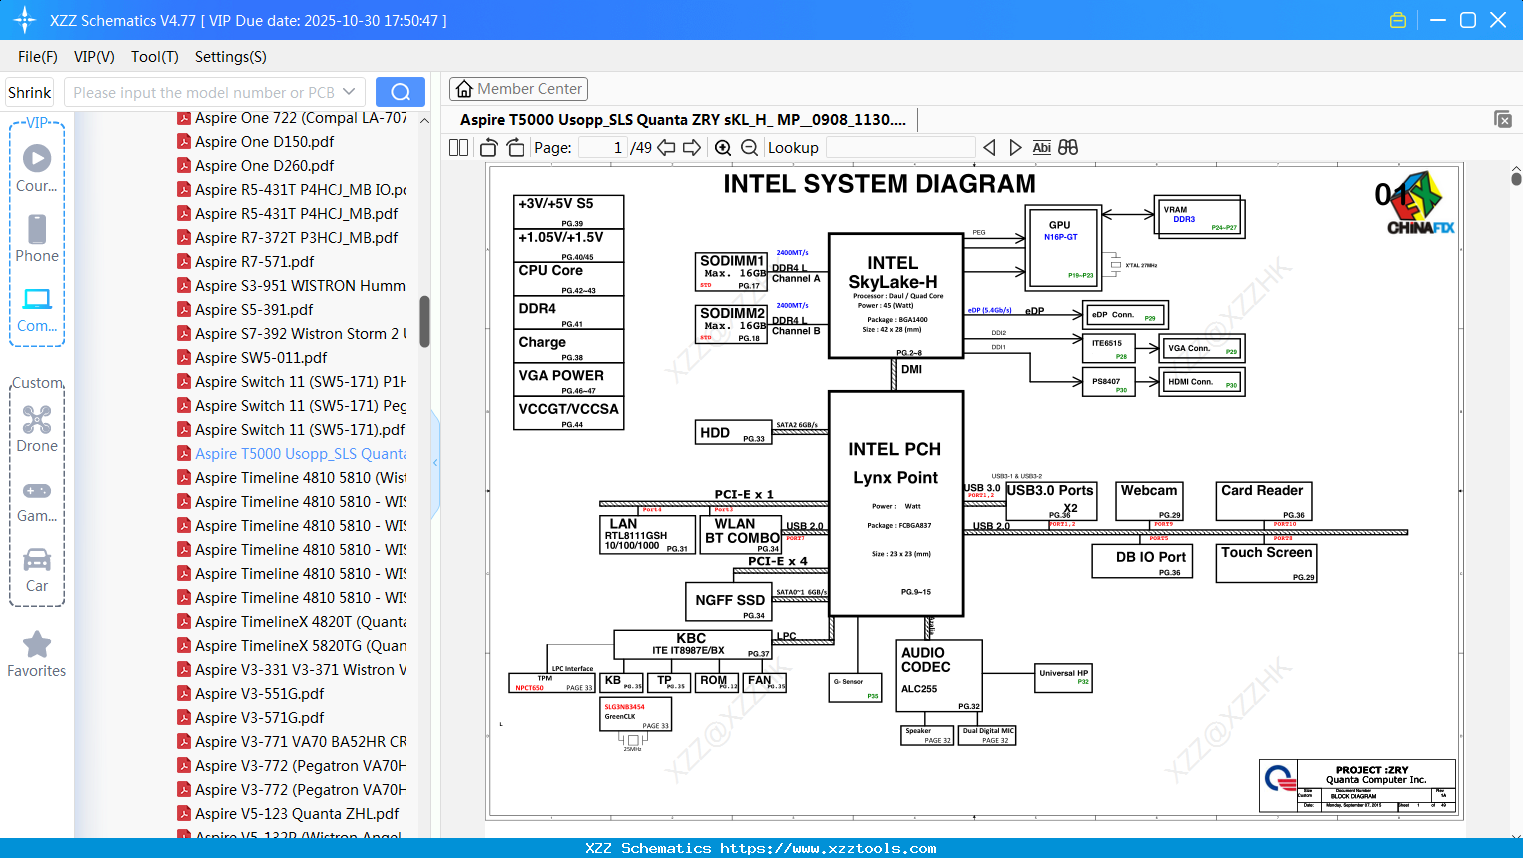Image resolution: width=1523 pixels, height=858 pixels.
Task: Click the zoom in magnifier icon
Action: pos(723,148)
